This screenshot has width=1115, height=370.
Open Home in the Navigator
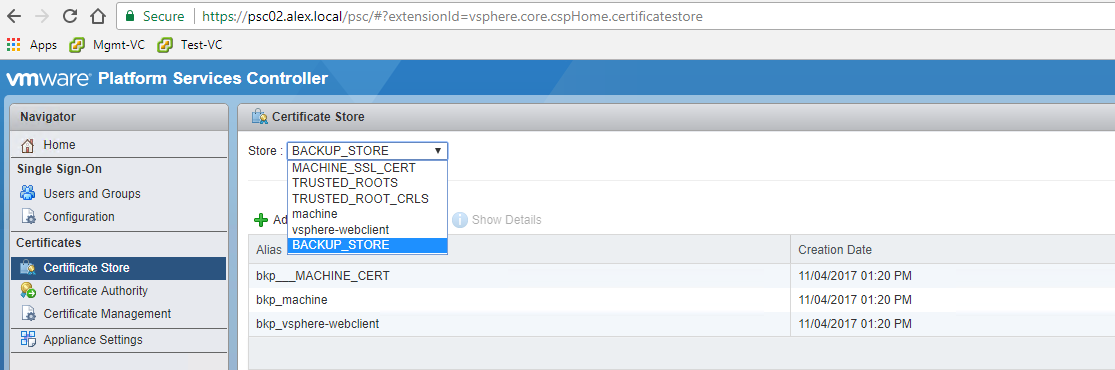(59, 144)
